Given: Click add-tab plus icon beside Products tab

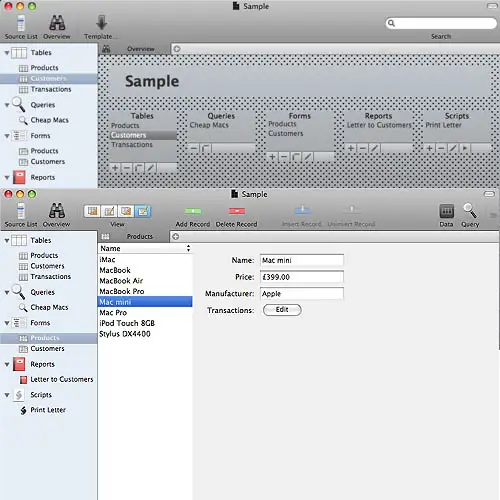Looking at the screenshot, I should [176, 236].
